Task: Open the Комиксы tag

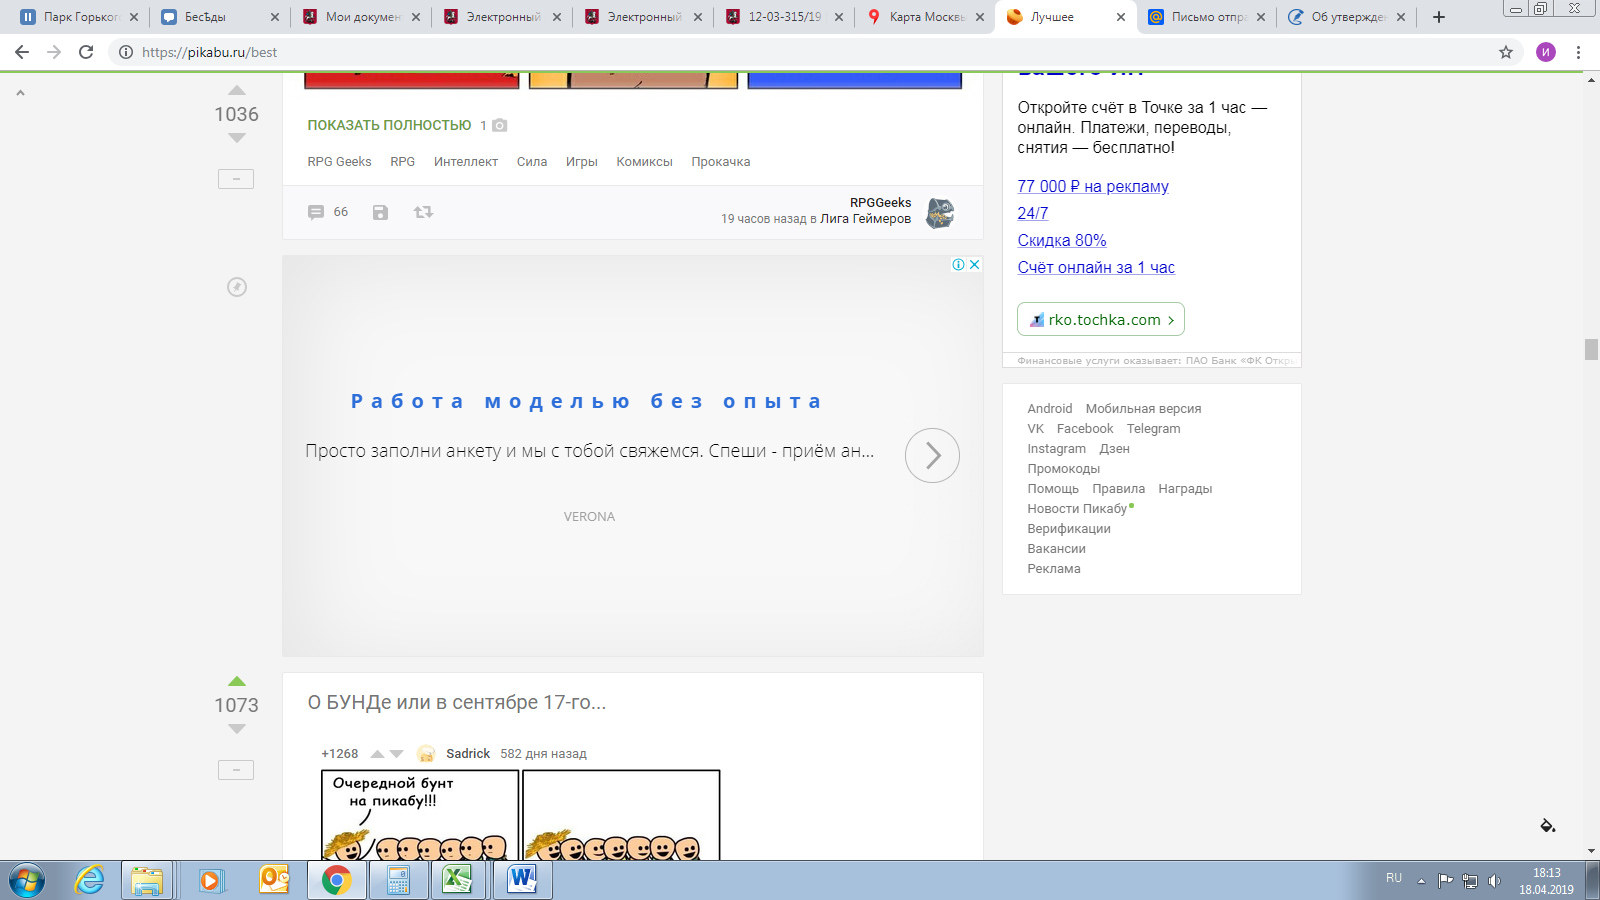Action: [644, 162]
